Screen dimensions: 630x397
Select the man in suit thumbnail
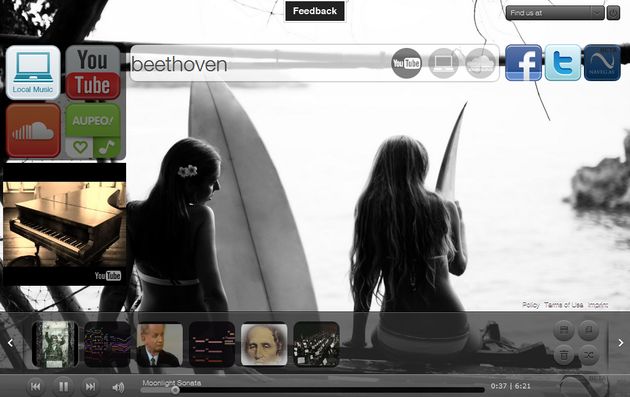tap(160, 344)
